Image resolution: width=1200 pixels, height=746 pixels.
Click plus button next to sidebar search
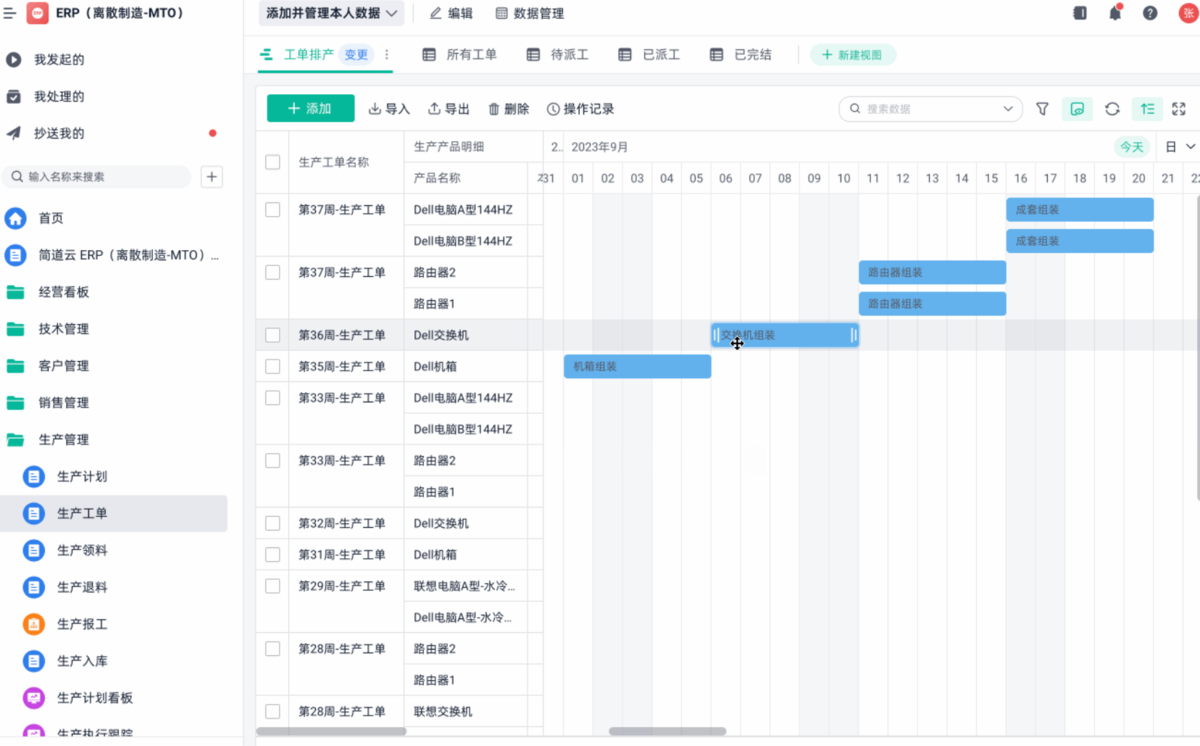coord(212,177)
